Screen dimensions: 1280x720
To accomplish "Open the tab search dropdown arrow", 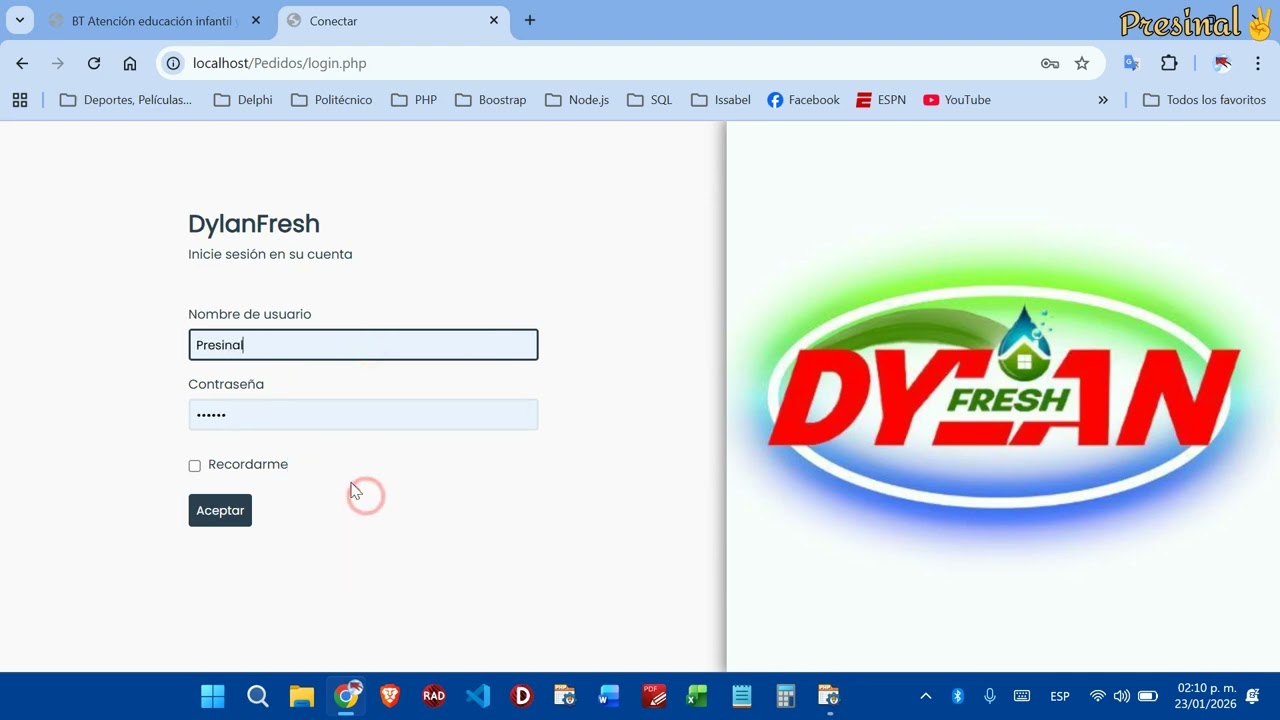I will tap(19, 20).
